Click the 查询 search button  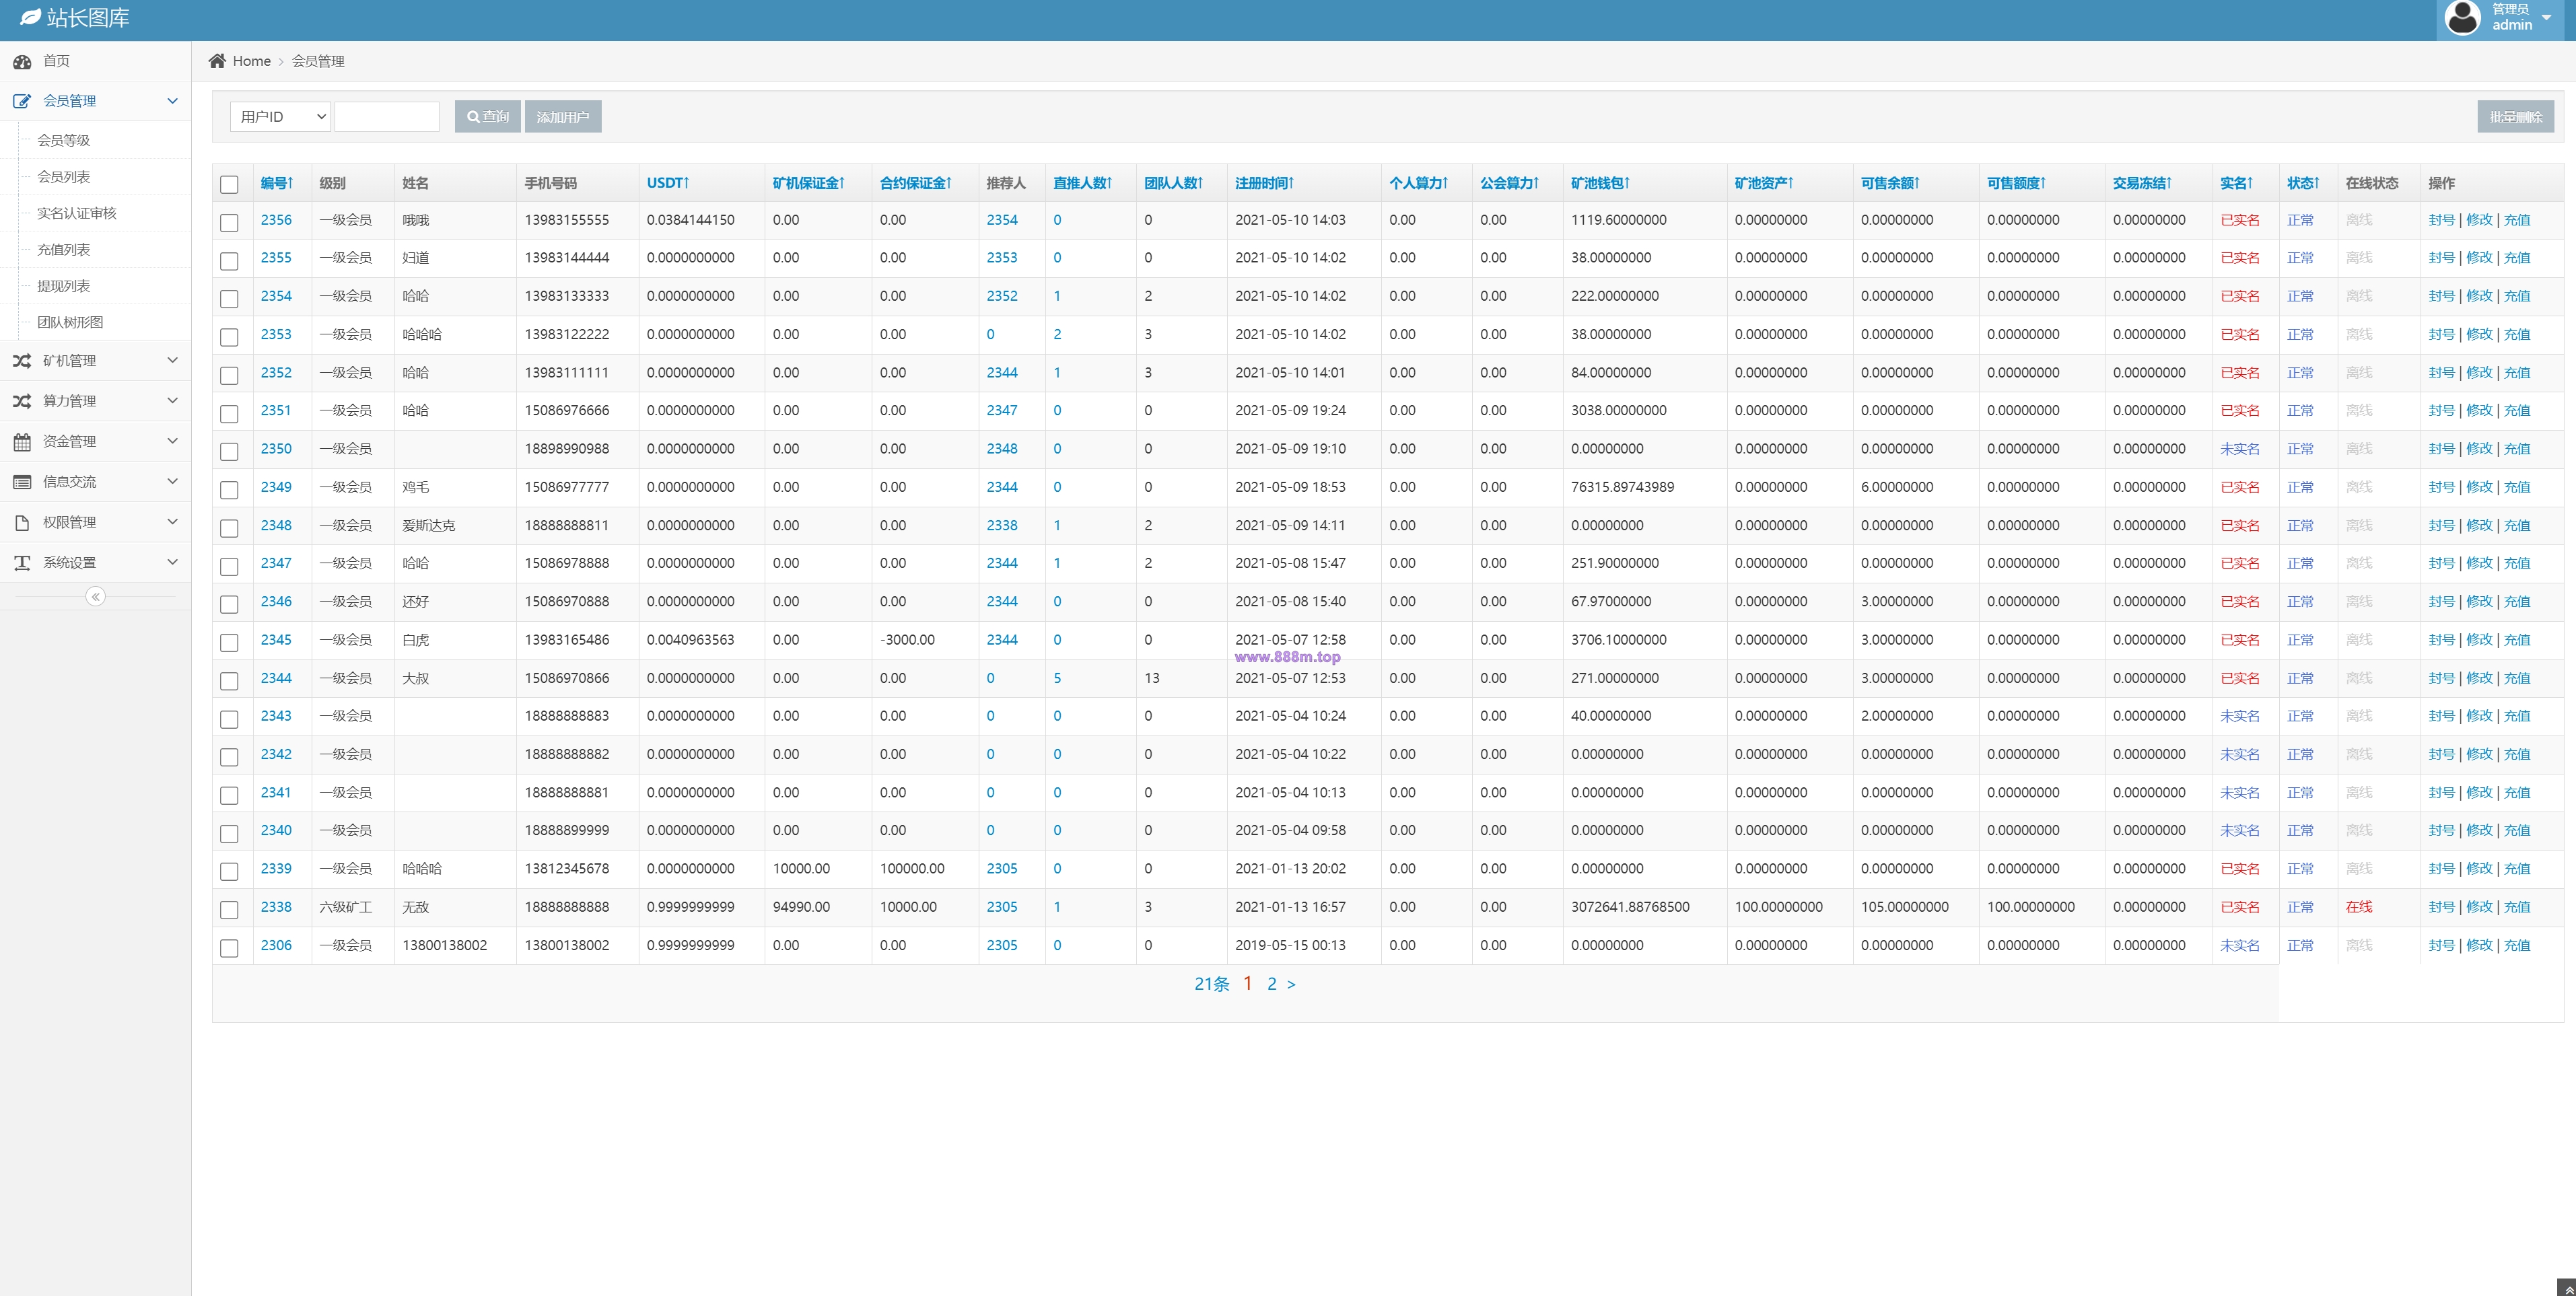pos(488,117)
